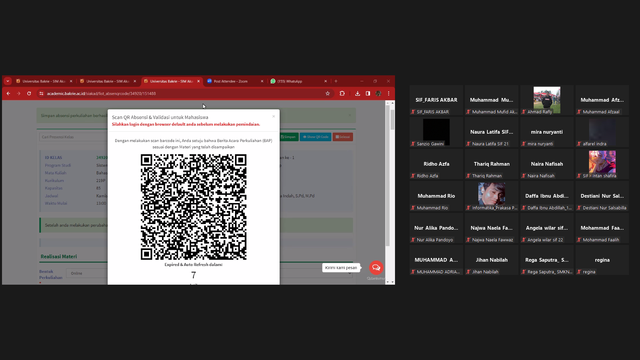Expand the tab search dropdown arrow
Screen dimensions: 640x360
8,81
